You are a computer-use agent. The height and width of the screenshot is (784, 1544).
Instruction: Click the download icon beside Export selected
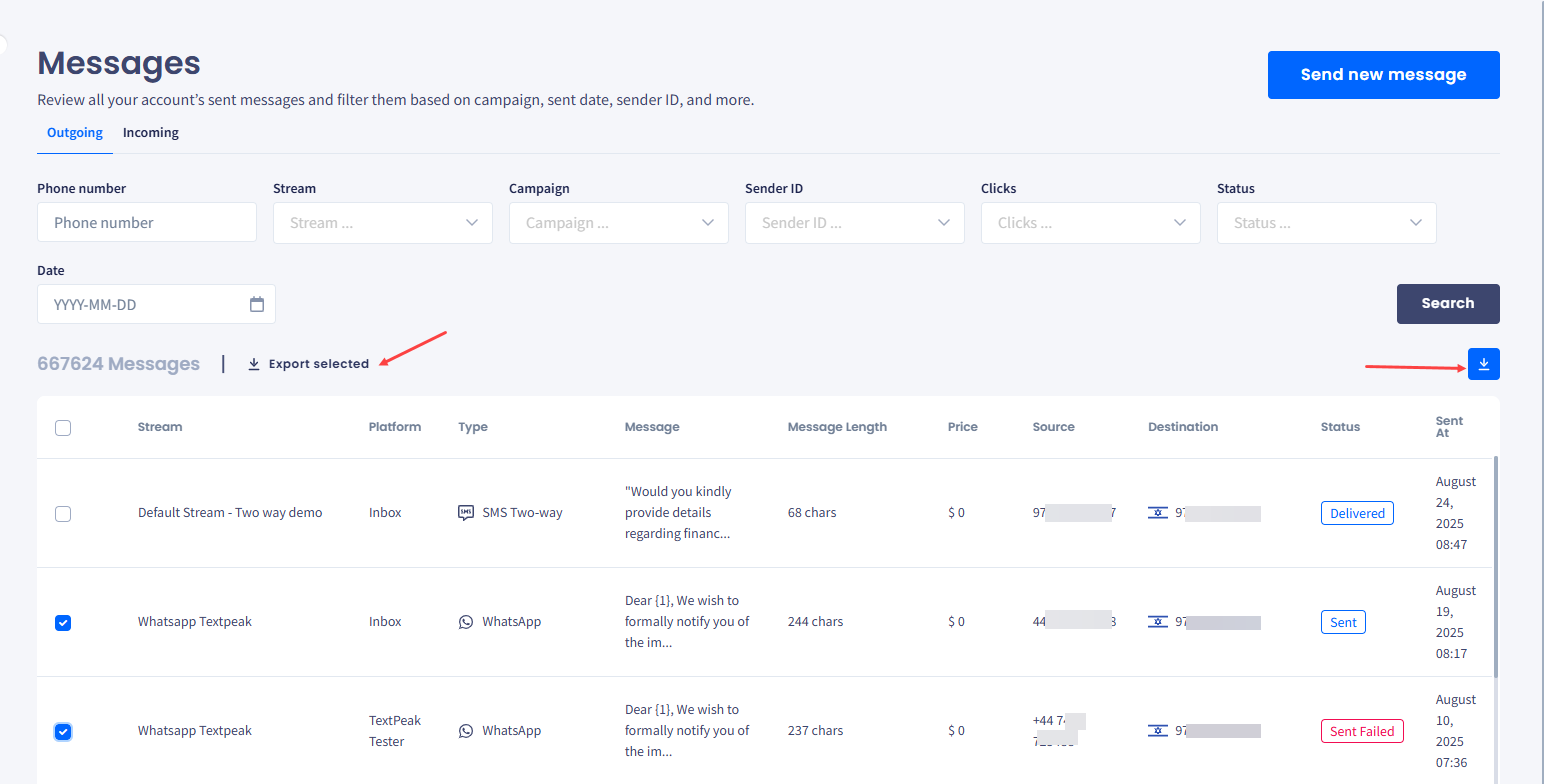[x=253, y=364]
